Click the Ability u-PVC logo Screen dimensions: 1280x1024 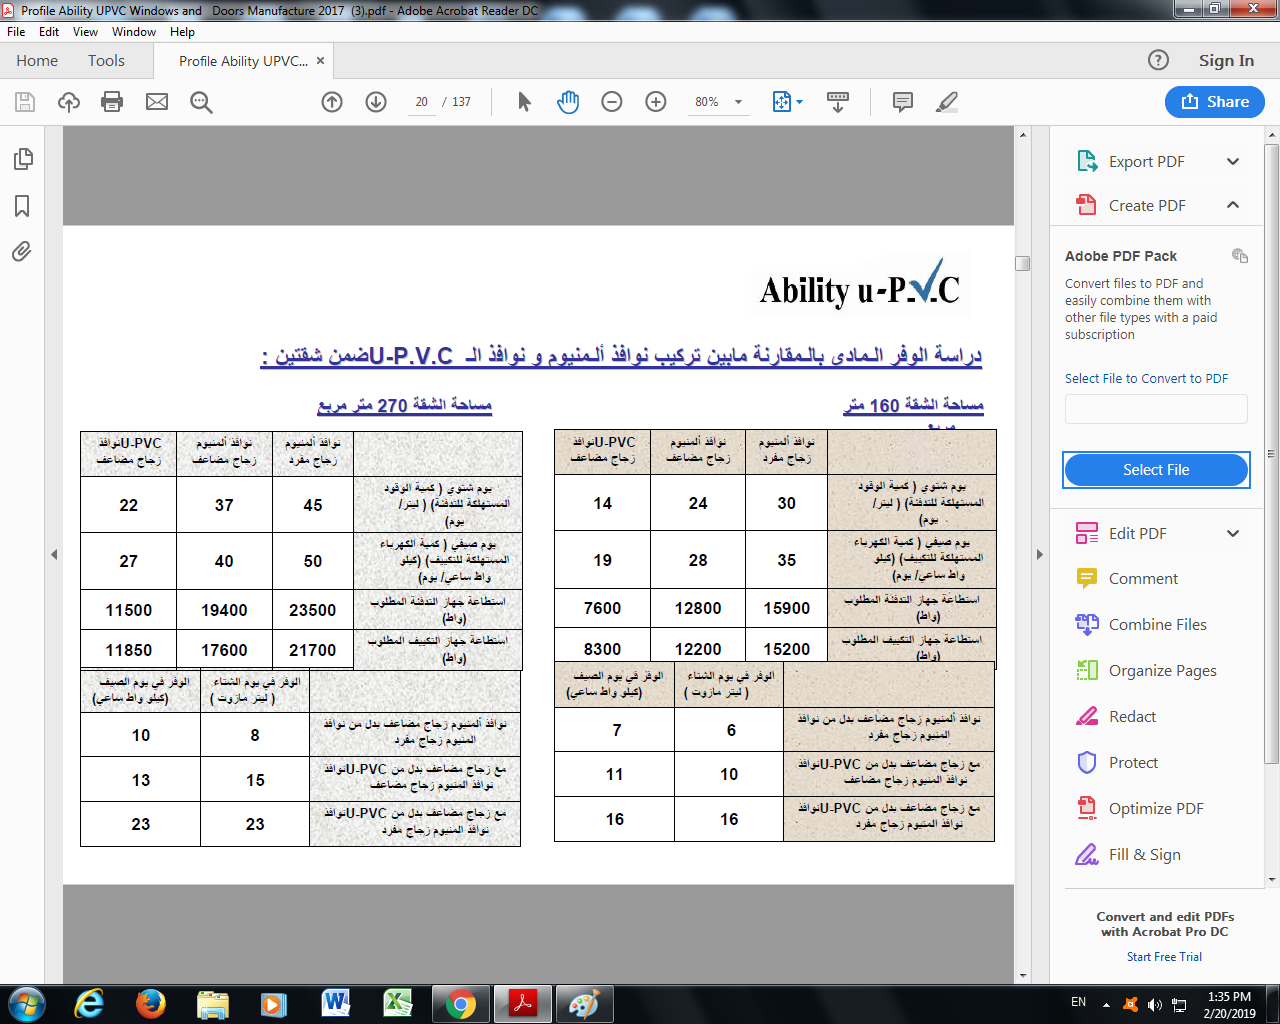[x=859, y=285]
